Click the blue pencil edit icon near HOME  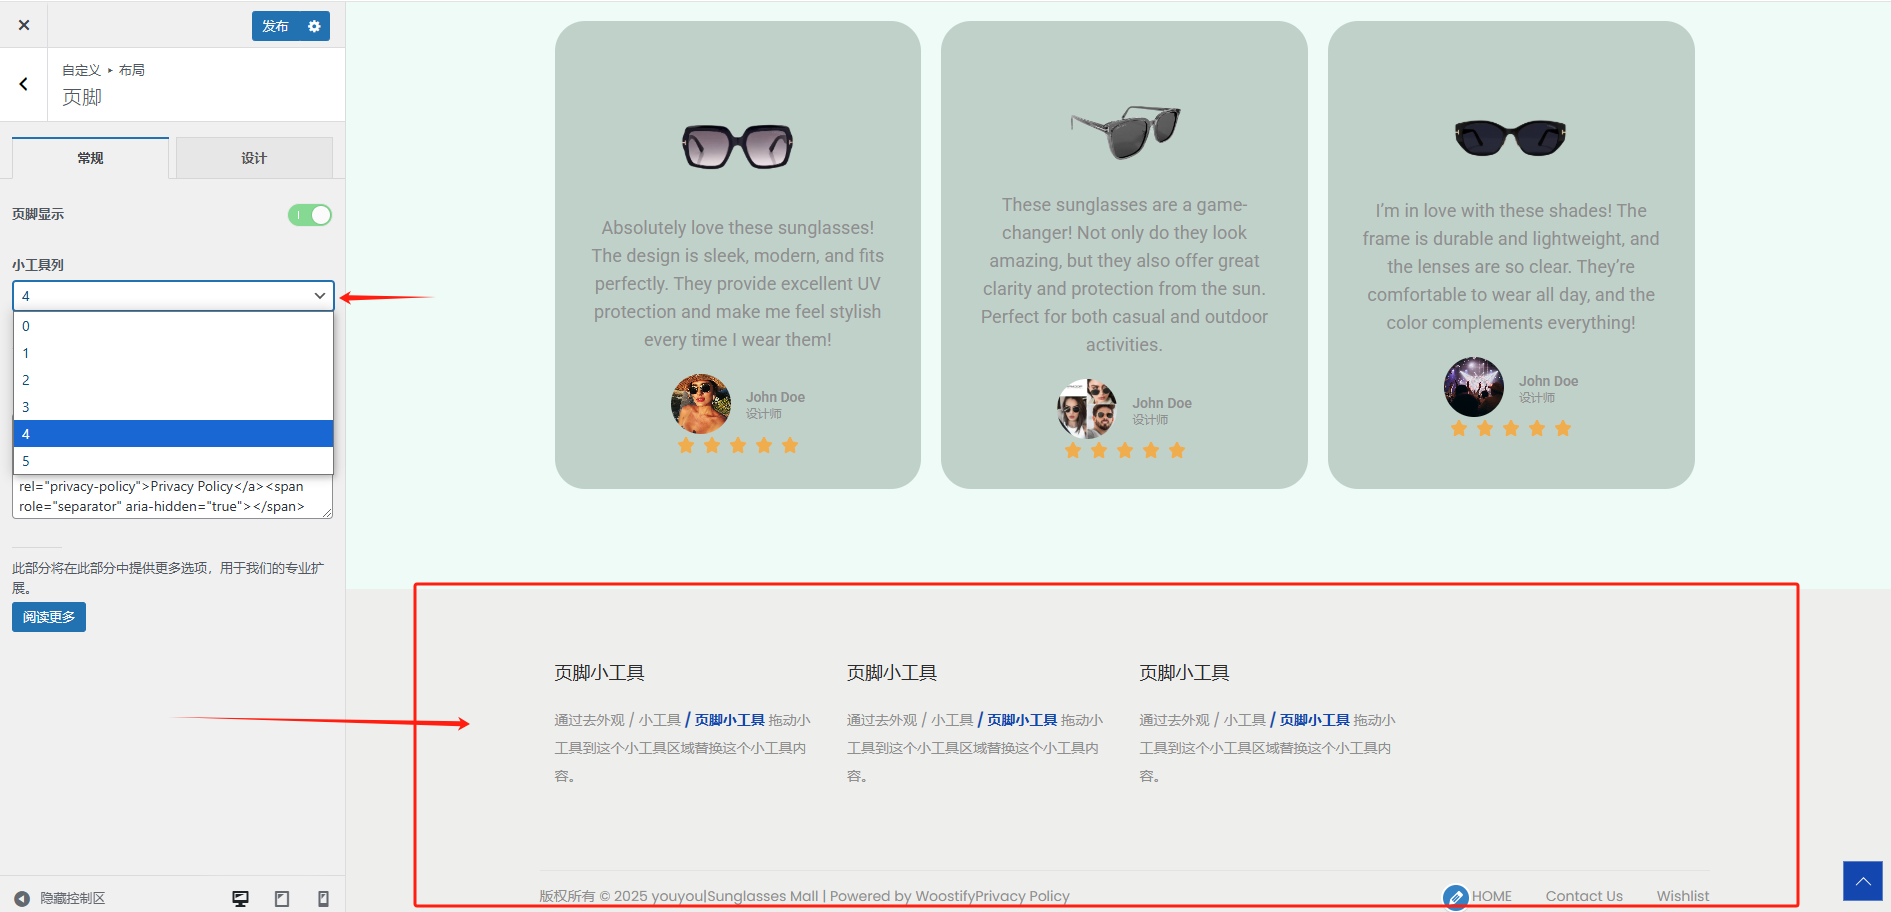(1455, 897)
